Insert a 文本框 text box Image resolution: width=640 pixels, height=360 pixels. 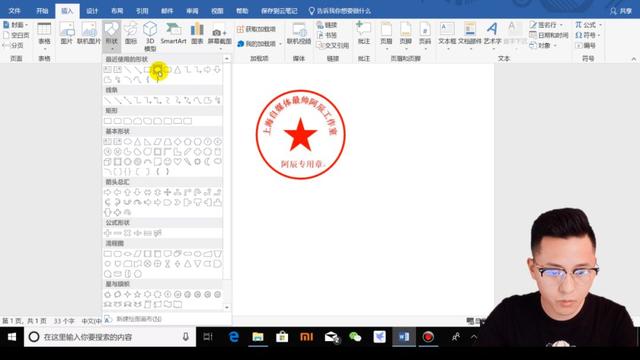(x=447, y=33)
